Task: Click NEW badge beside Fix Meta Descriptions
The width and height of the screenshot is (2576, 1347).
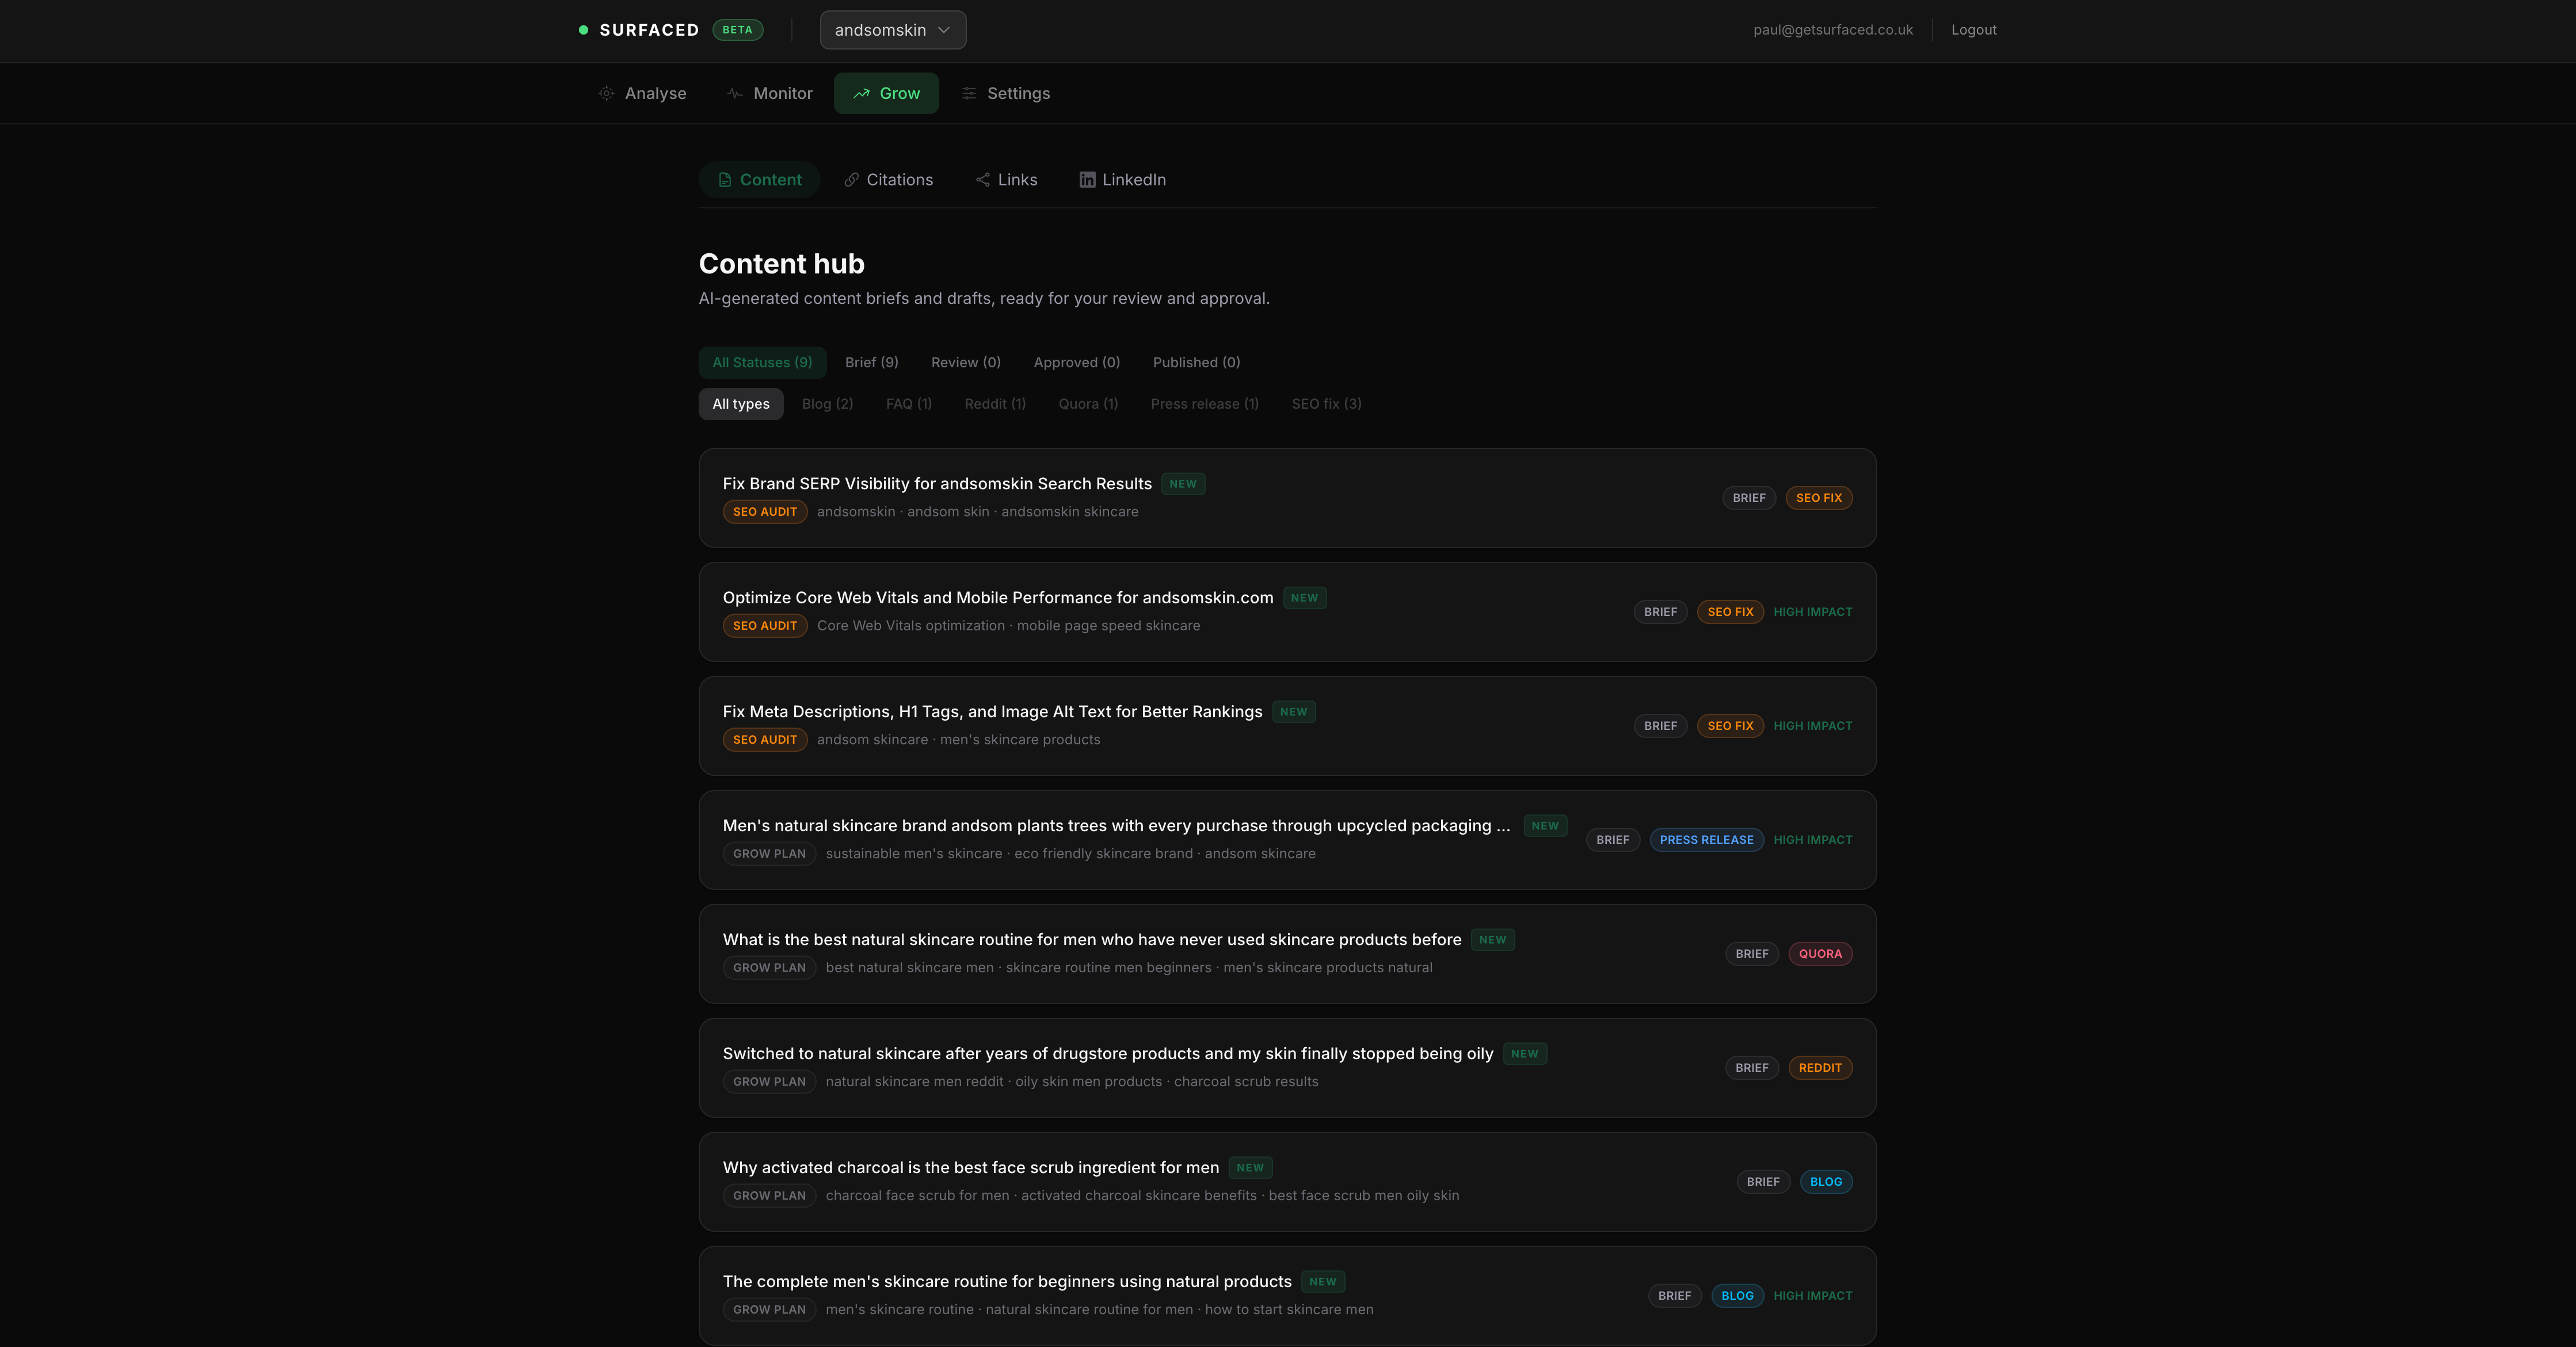Action: [x=1293, y=712]
